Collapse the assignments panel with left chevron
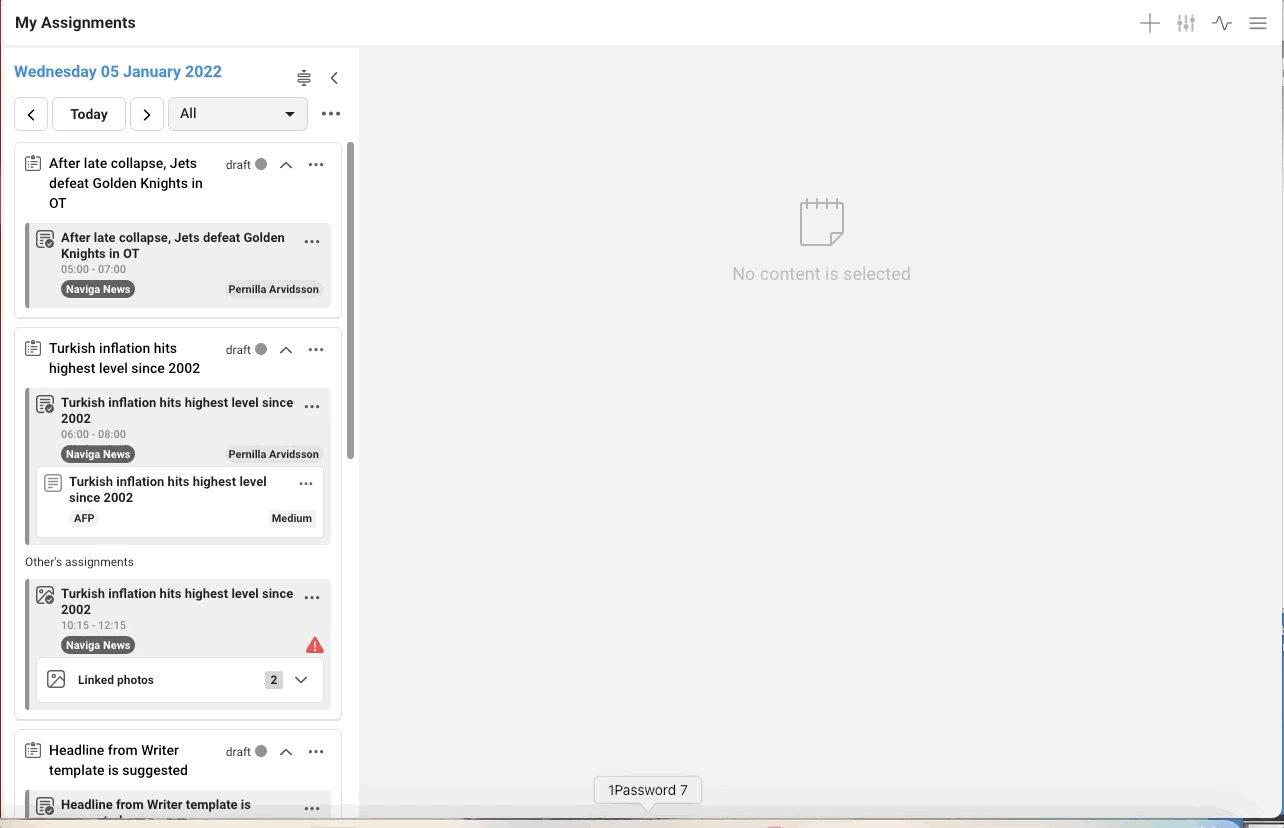 tap(334, 78)
